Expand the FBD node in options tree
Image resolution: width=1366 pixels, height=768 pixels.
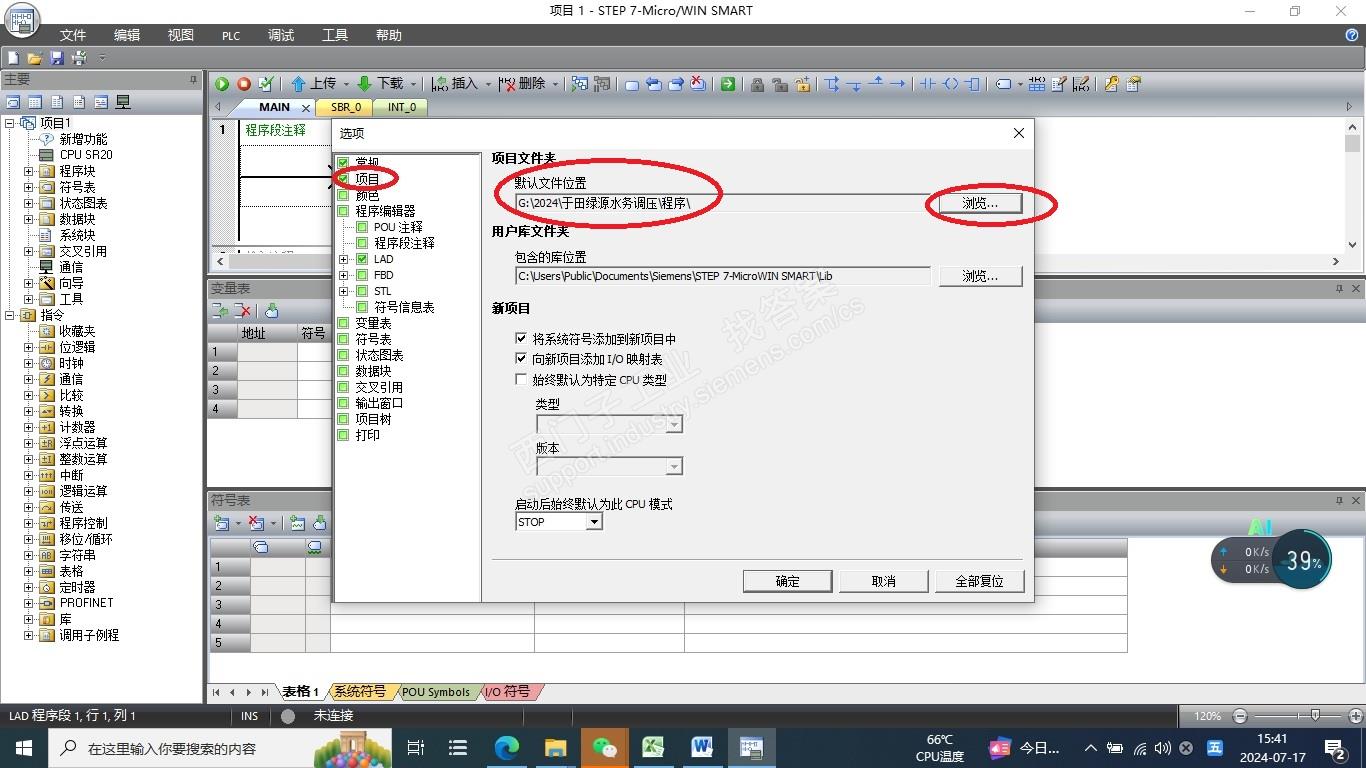(x=344, y=275)
